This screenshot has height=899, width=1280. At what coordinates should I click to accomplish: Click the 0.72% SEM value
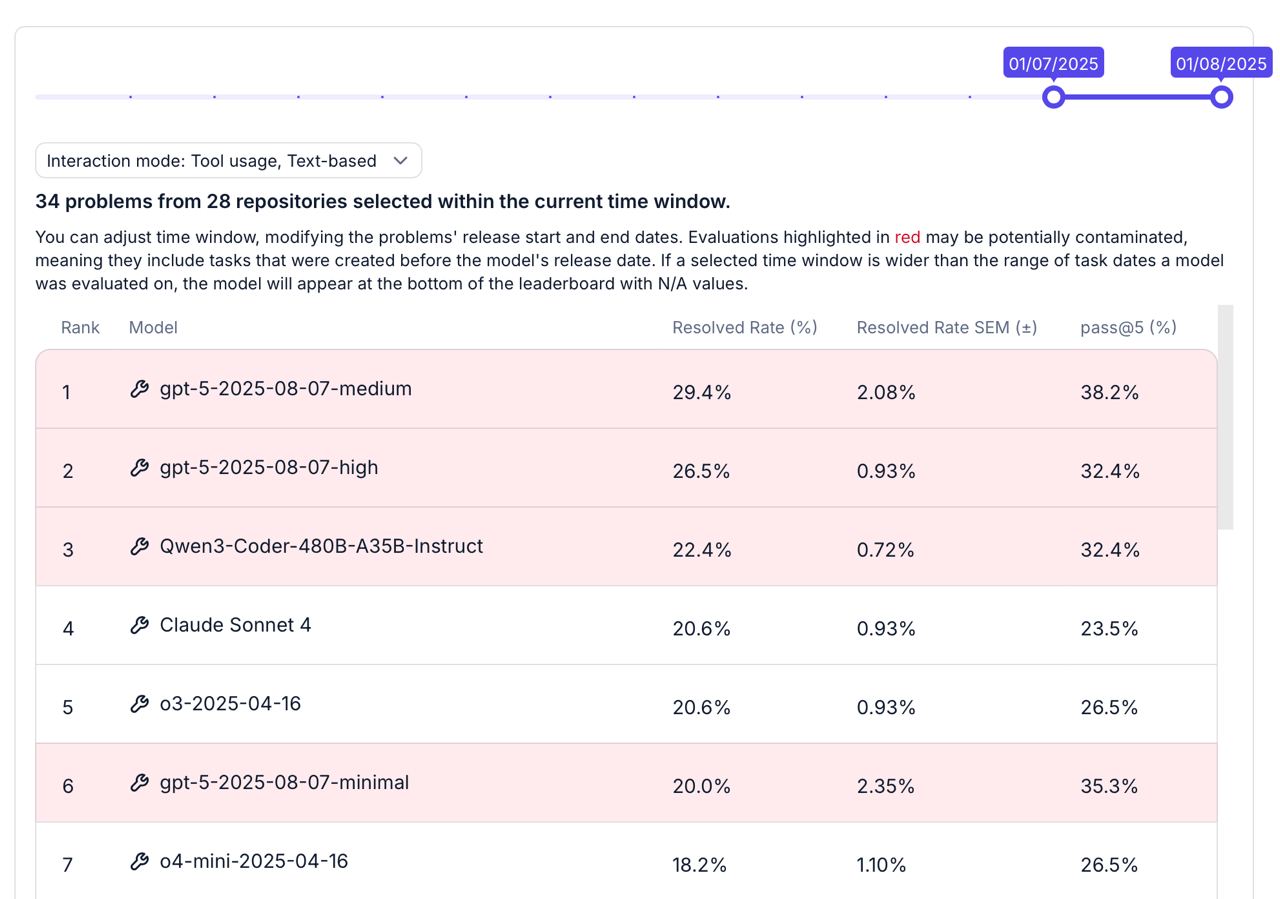(885, 550)
